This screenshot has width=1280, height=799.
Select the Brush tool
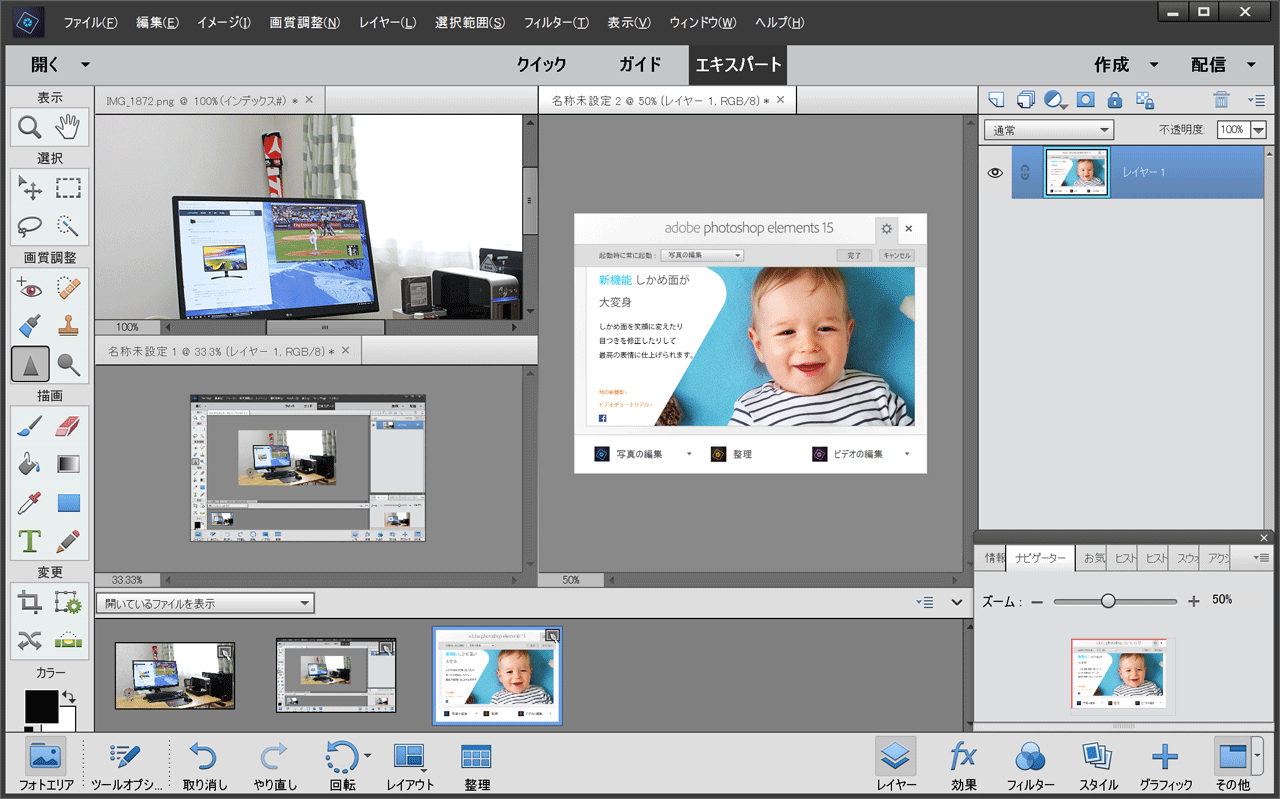pos(30,426)
